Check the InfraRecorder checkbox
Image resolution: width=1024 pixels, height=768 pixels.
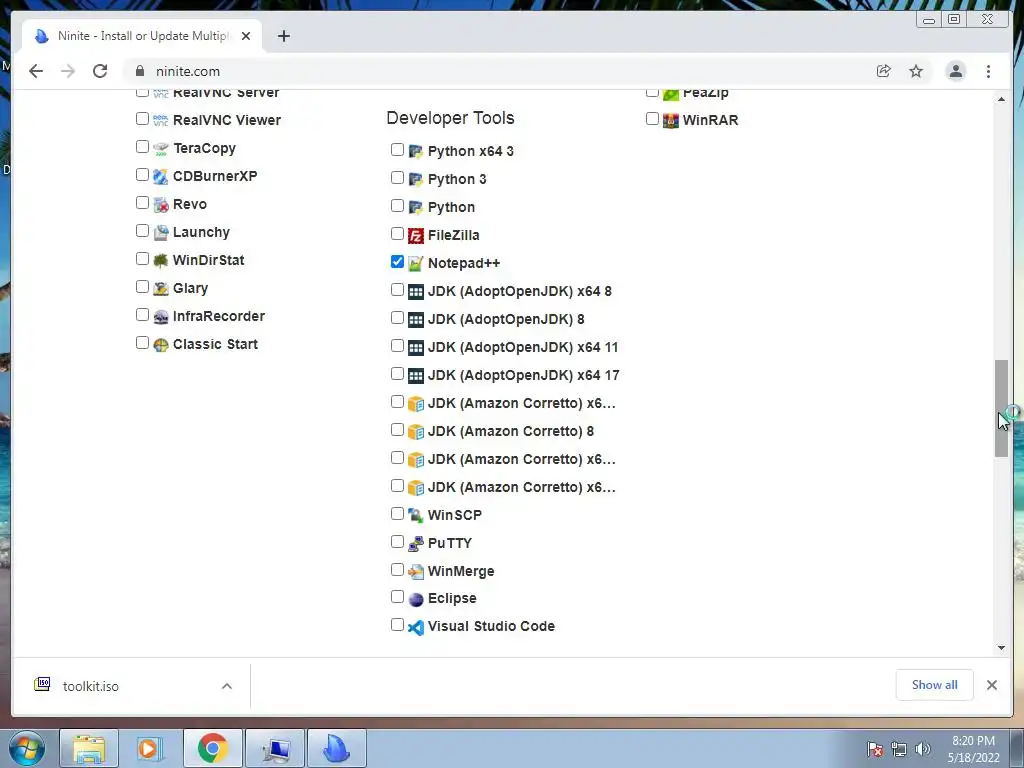click(142, 315)
